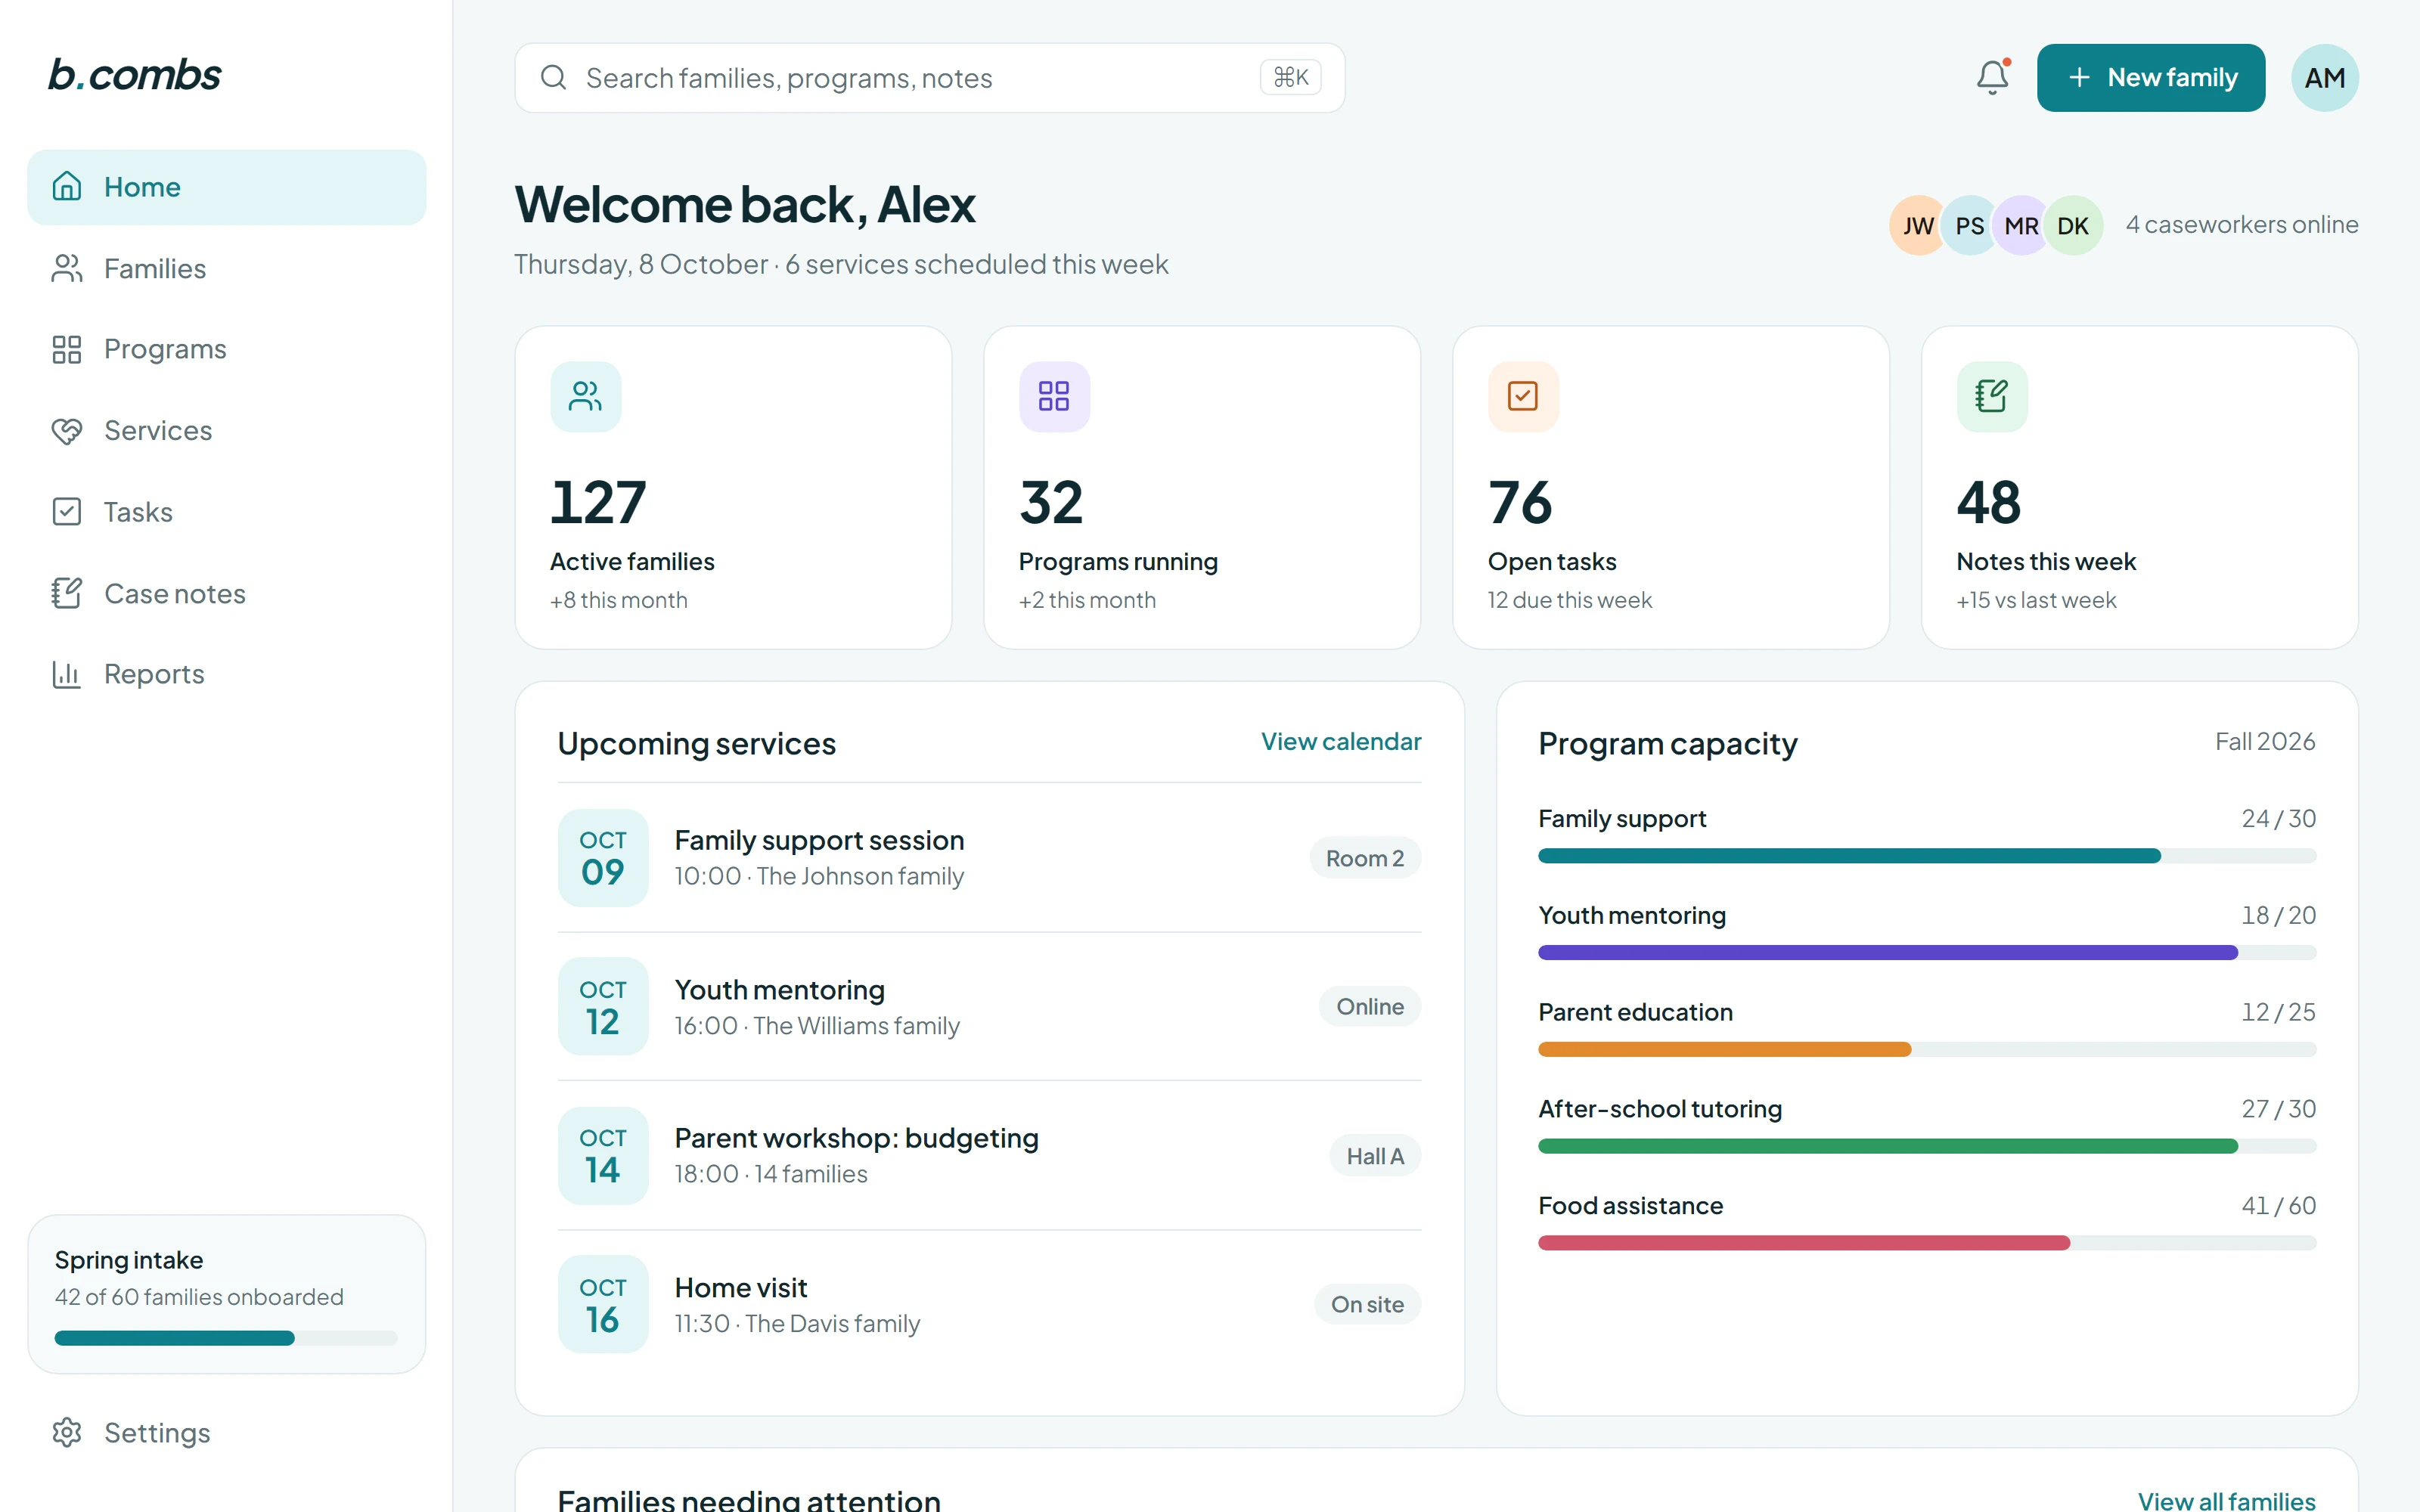Click the b.combs logo
The image size is (2420, 1512).
click(x=135, y=75)
